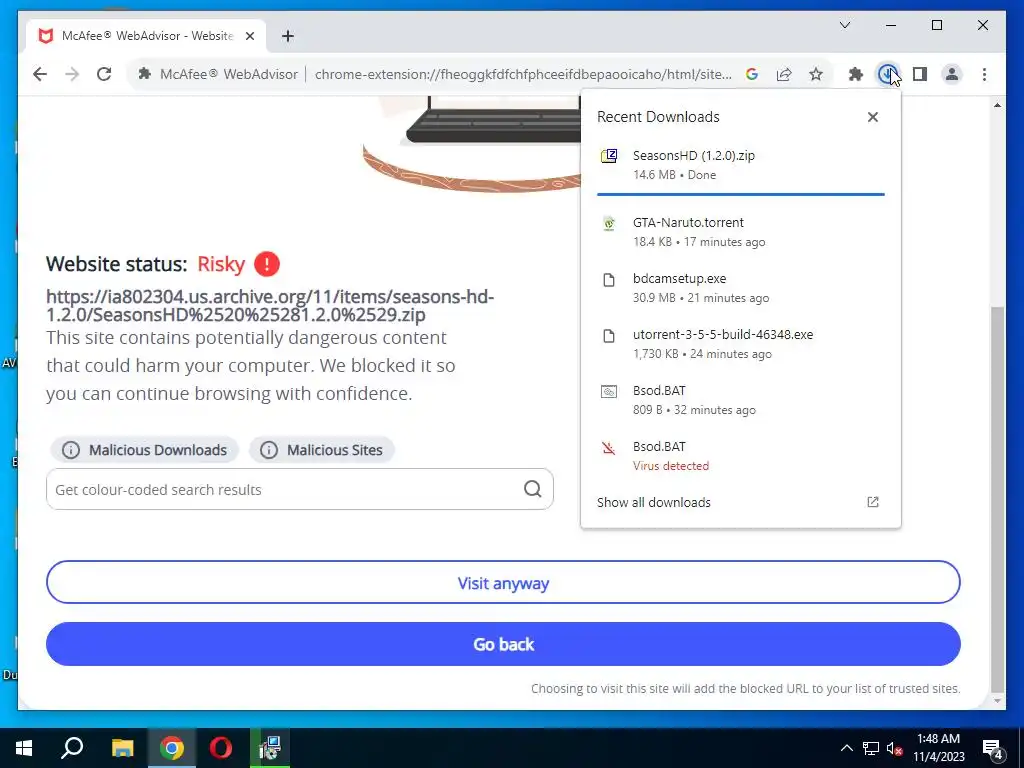Show hidden system tray icons
Image resolution: width=1024 pixels, height=768 pixels.
pos(846,748)
